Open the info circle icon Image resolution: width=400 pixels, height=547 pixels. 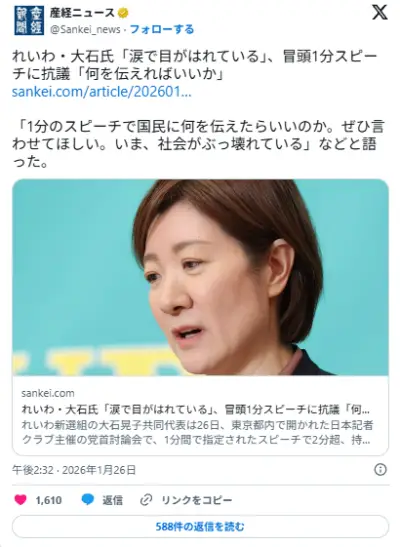(x=380, y=470)
